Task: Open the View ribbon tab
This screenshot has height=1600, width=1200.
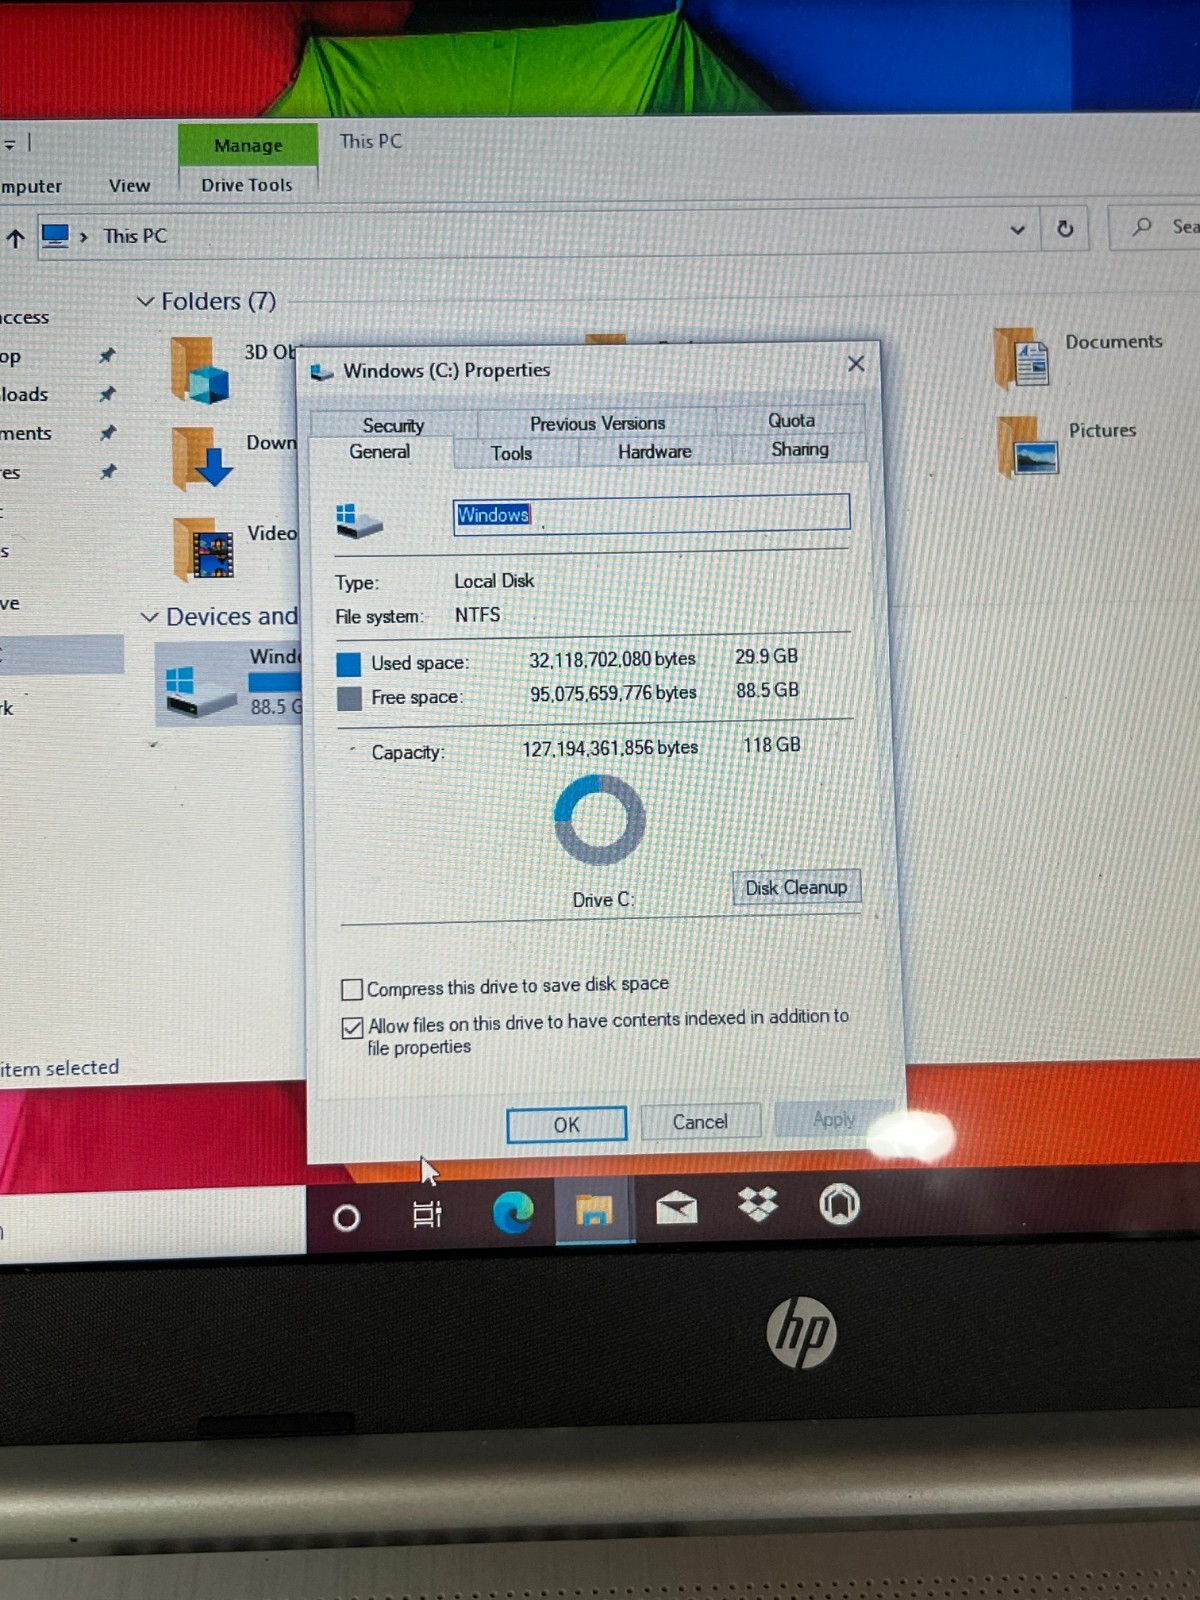Action: [129, 186]
